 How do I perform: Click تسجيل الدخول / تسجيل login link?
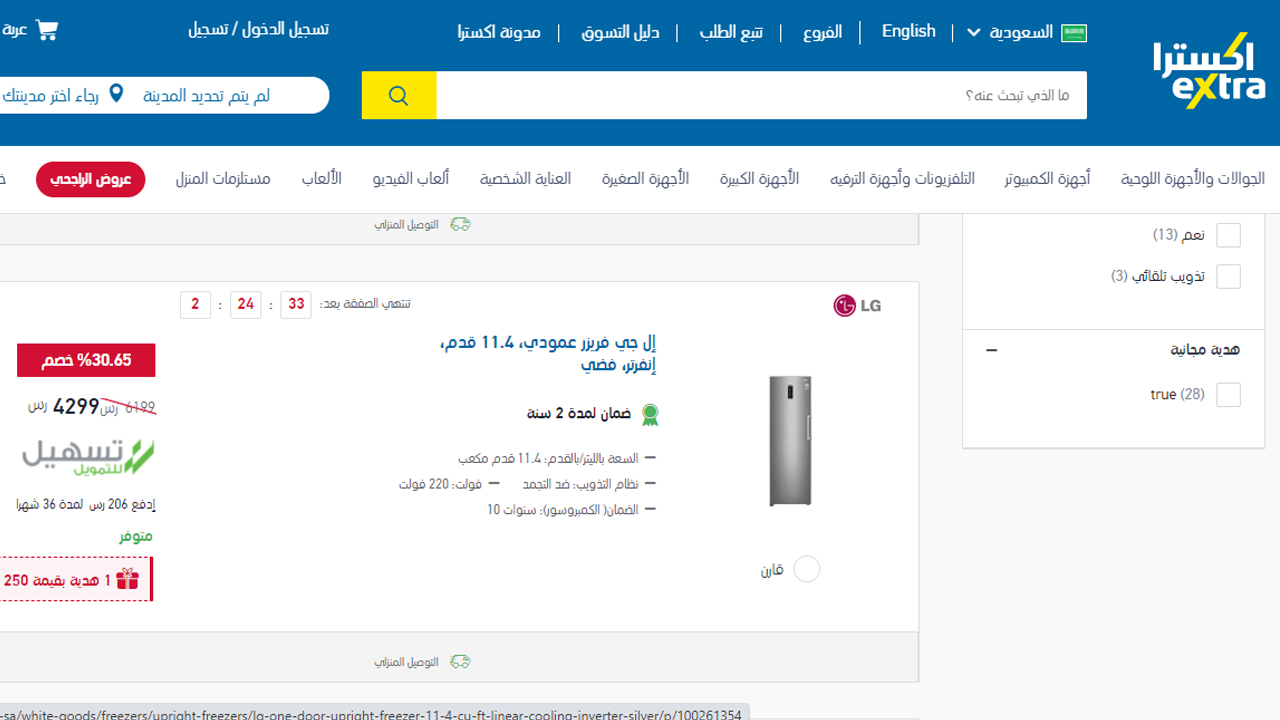click(x=258, y=29)
